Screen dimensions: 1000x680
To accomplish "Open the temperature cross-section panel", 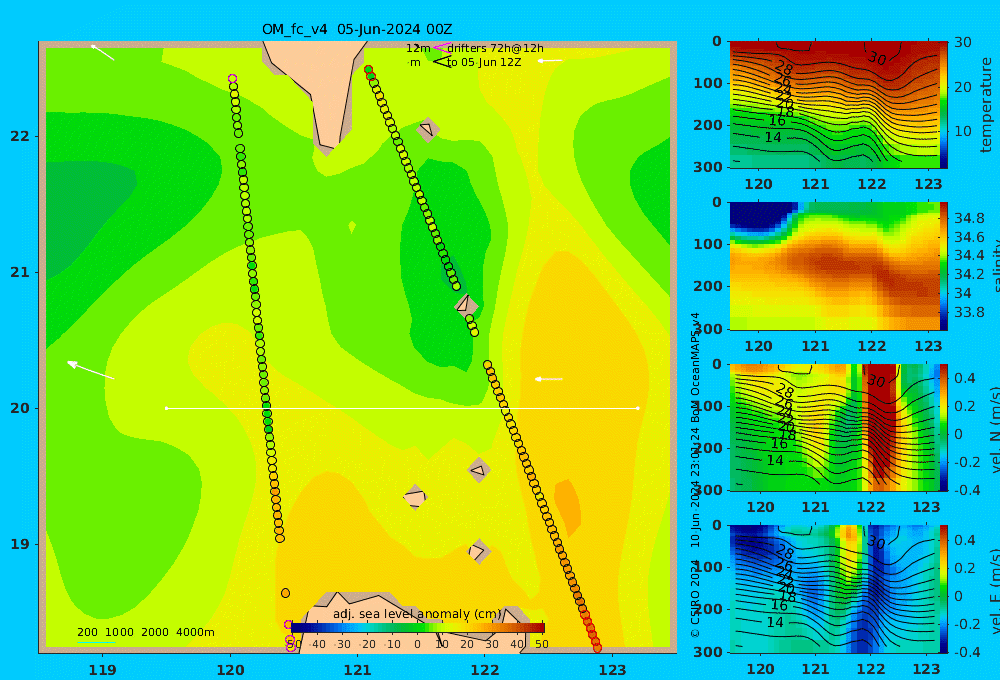I will coord(834,105).
